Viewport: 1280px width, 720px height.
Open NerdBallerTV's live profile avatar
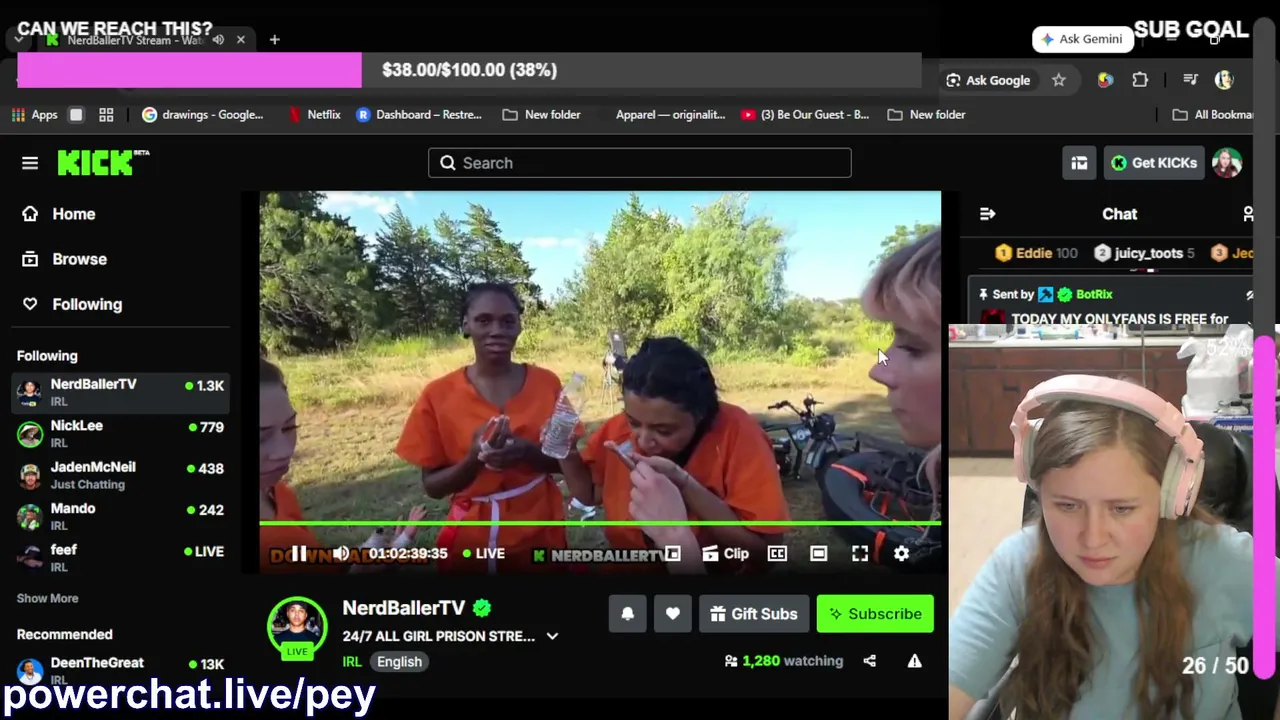297,627
